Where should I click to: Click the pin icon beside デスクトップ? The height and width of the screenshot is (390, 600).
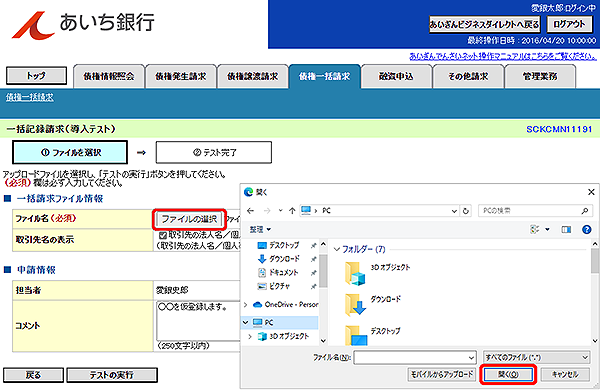pyautogui.click(x=314, y=245)
